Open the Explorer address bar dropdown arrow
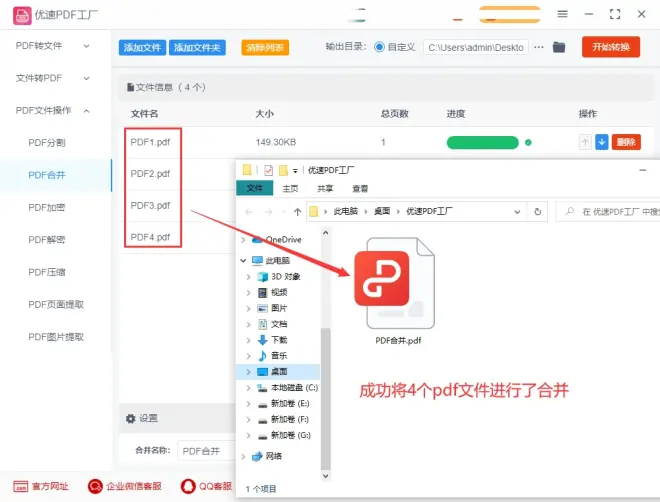The image size is (660, 502). 517,212
